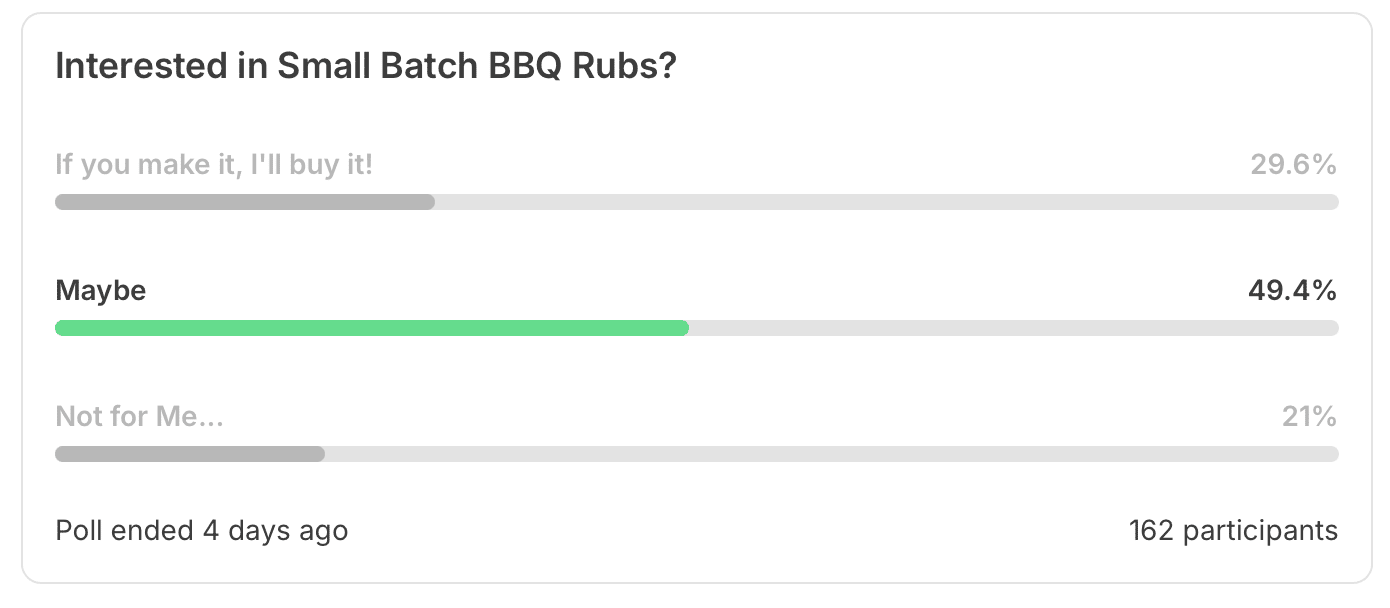This screenshot has width=1390, height=608.
Task: Click the 'Poll ended 4 days ago' text
Action: (x=202, y=530)
